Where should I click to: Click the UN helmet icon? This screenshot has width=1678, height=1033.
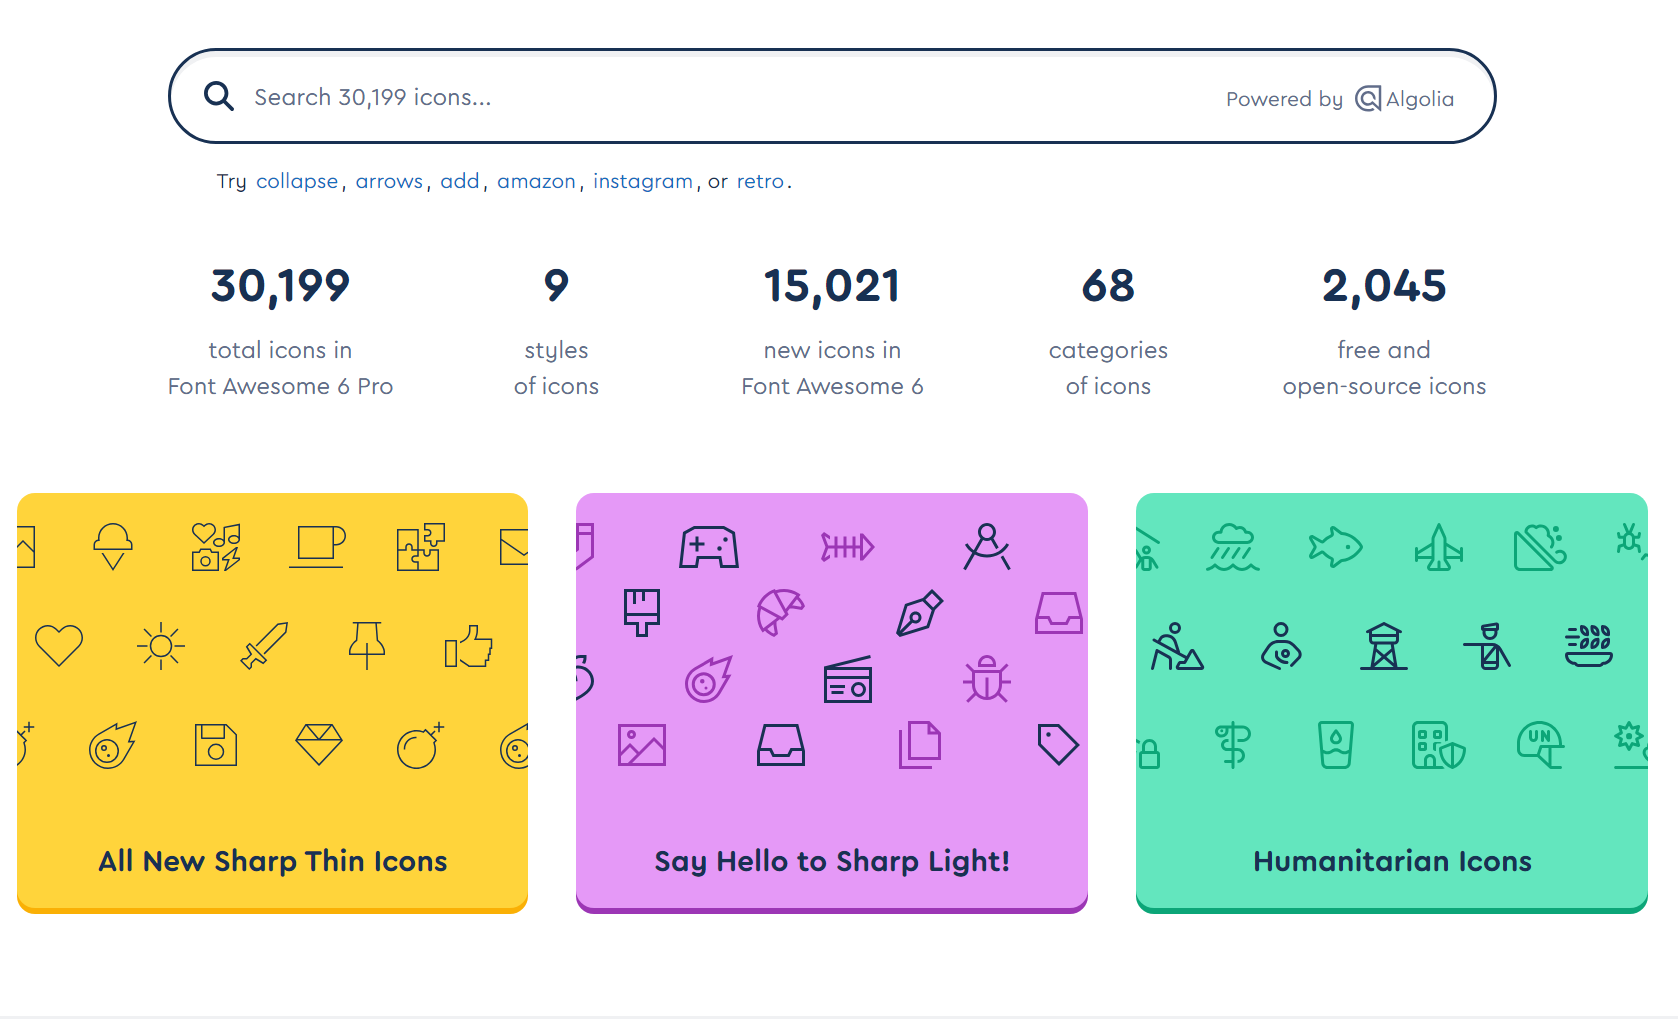click(x=1541, y=745)
